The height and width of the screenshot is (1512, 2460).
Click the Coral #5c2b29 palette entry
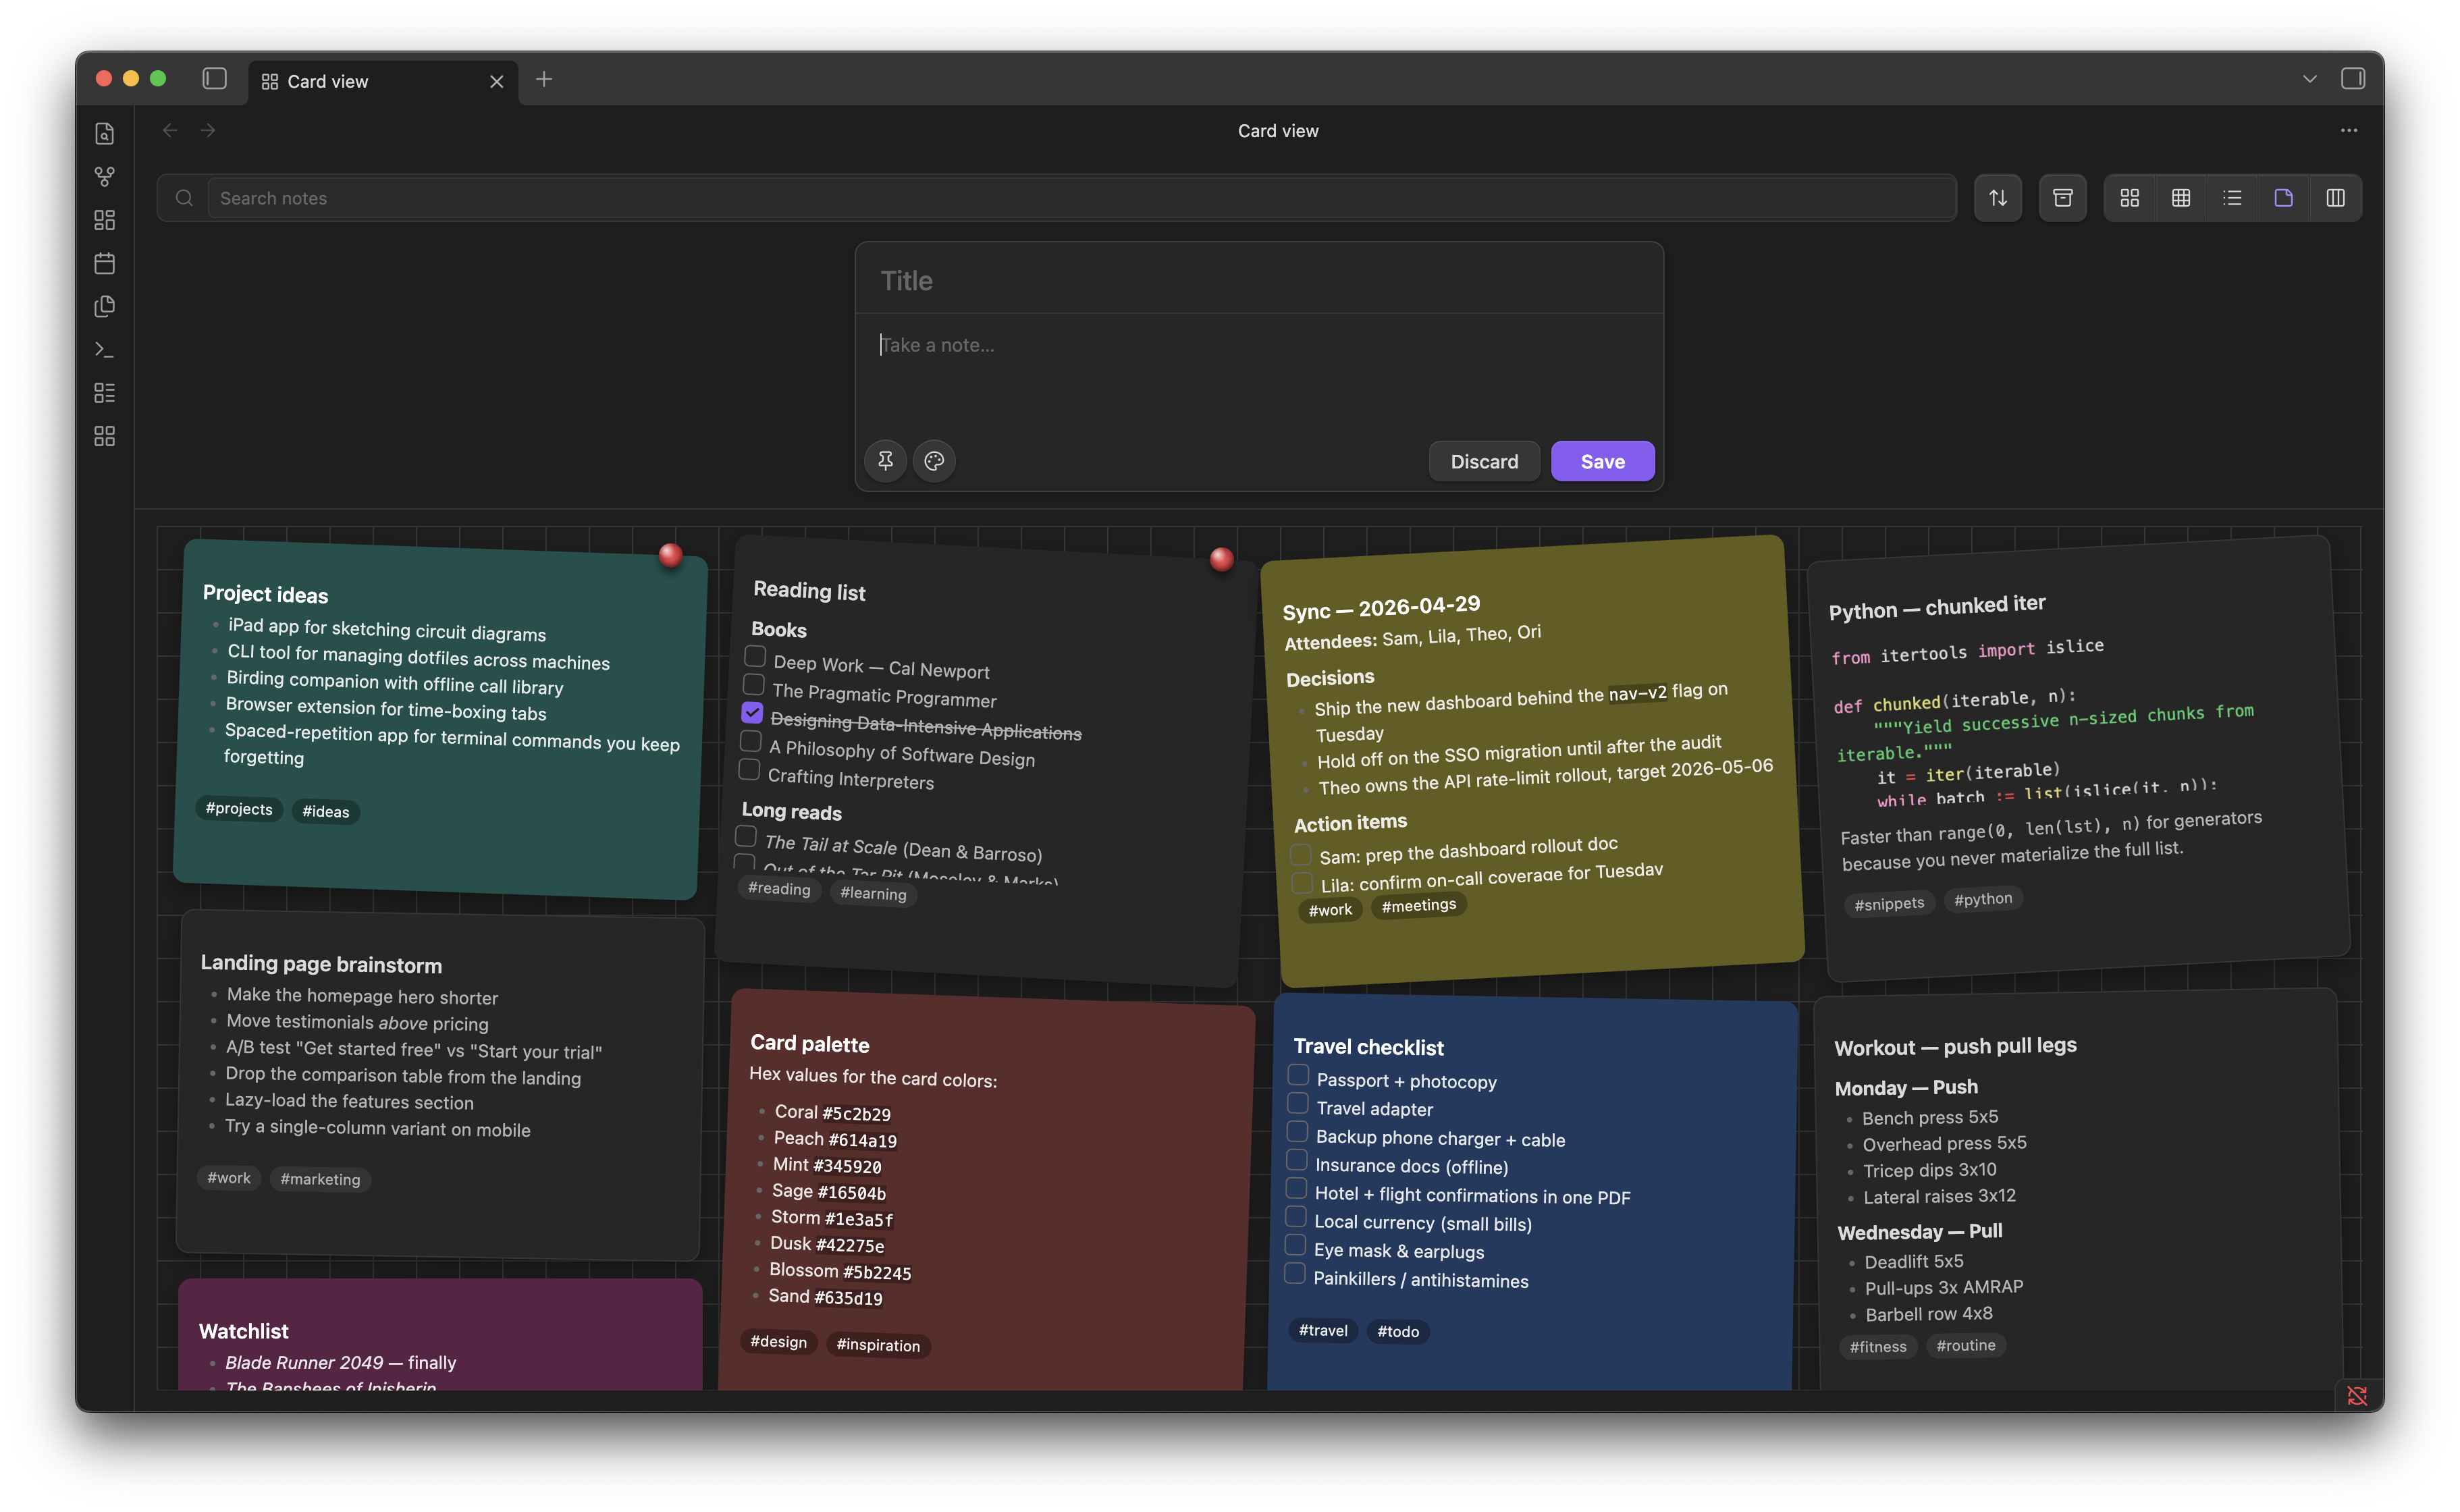tap(832, 1113)
